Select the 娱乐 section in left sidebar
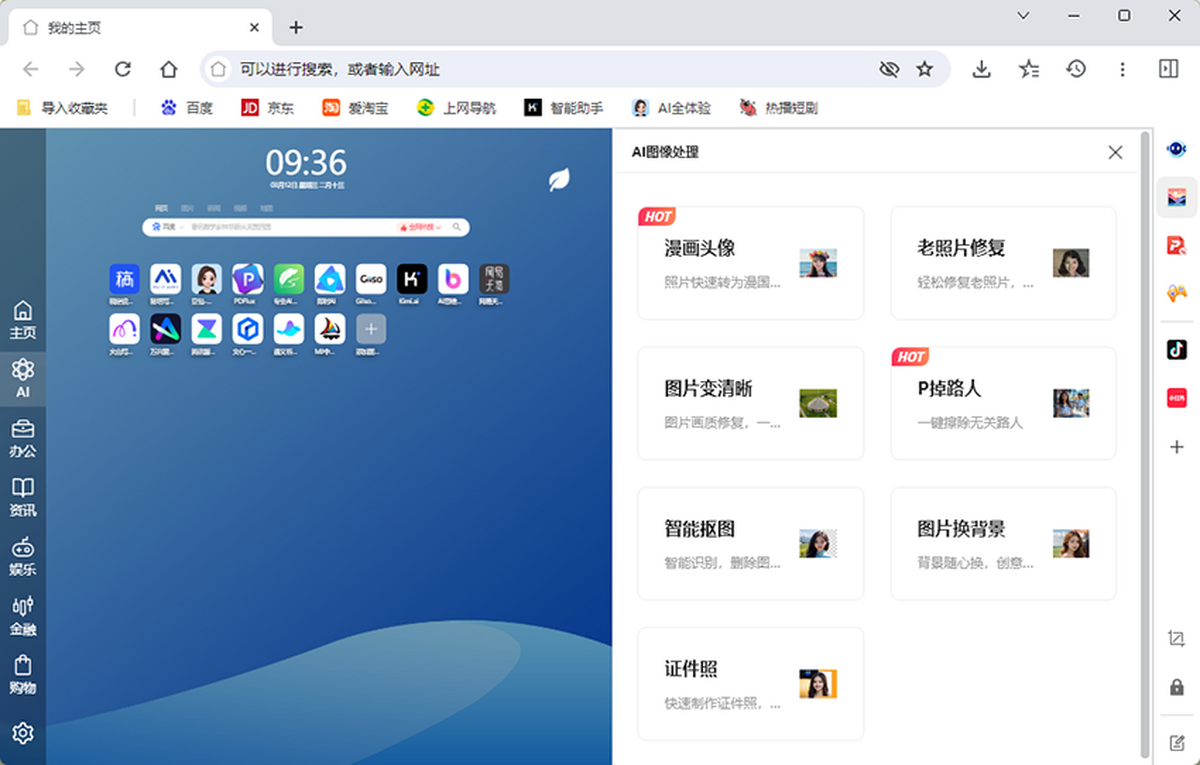The height and width of the screenshot is (765, 1200). click(x=22, y=557)
